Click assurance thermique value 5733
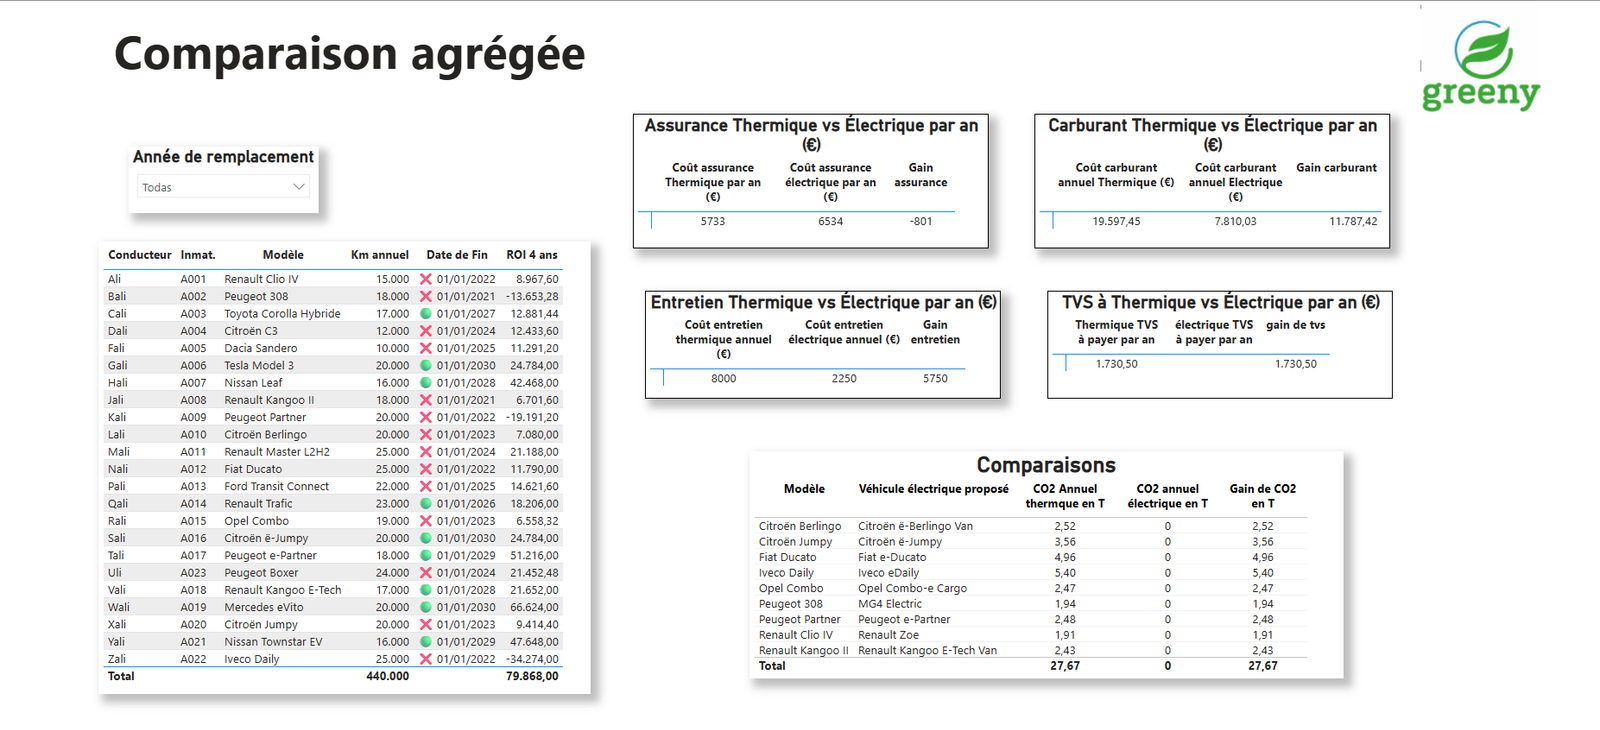The height and width of the screenshot is (730, 1600). [713, 221]
